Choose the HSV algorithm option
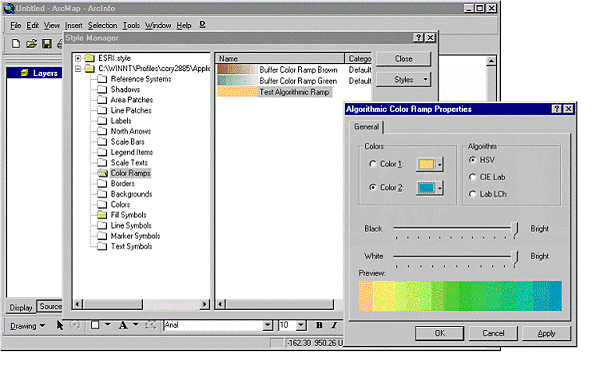 [473, 160]
